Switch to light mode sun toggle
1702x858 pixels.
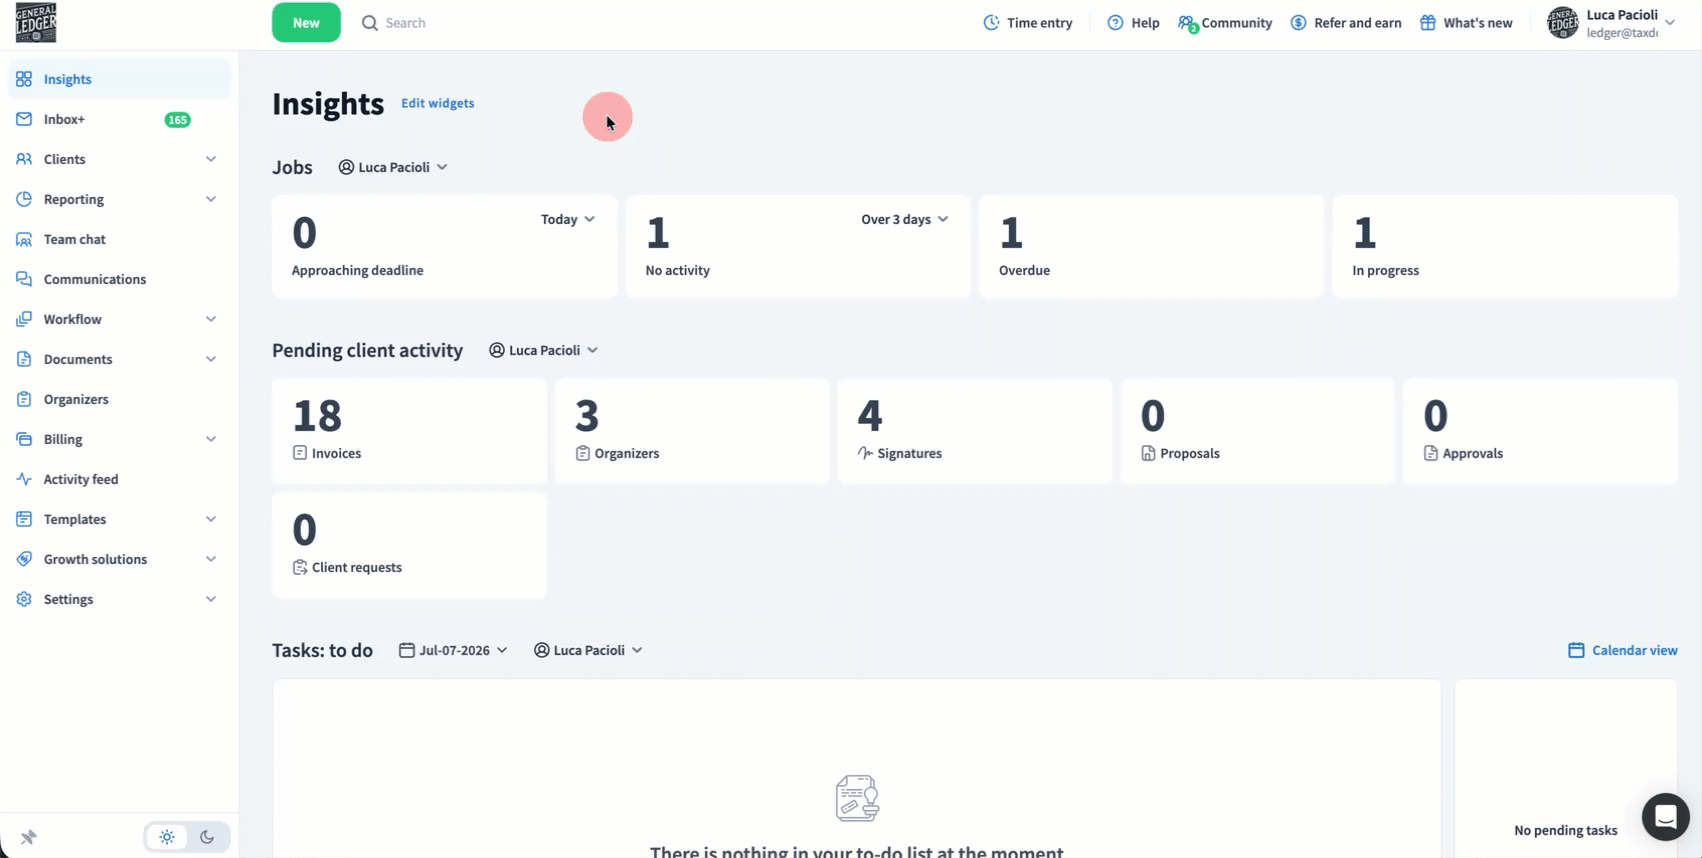coord(167,837)
